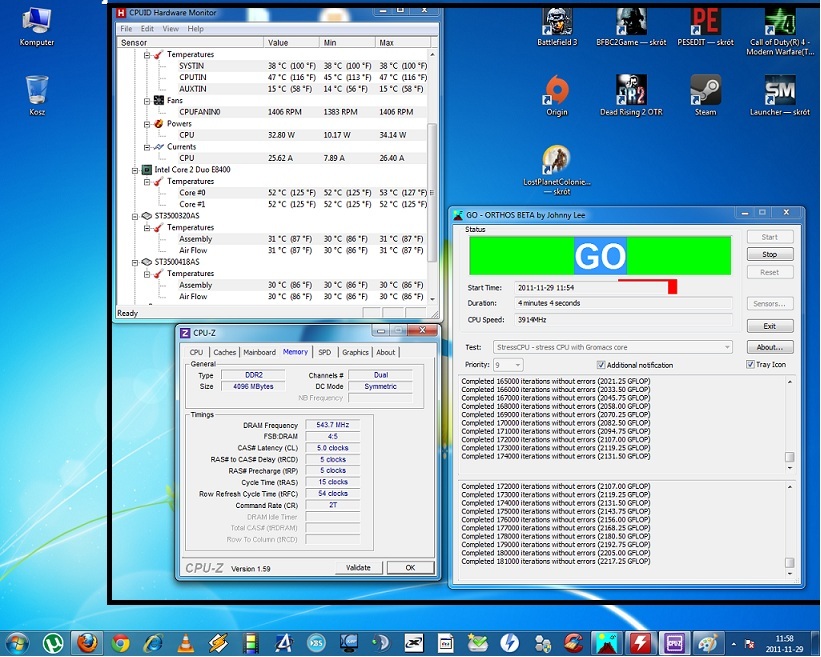
Task: Launch BFBC2Game desktop shortcut
Action: 631,27
